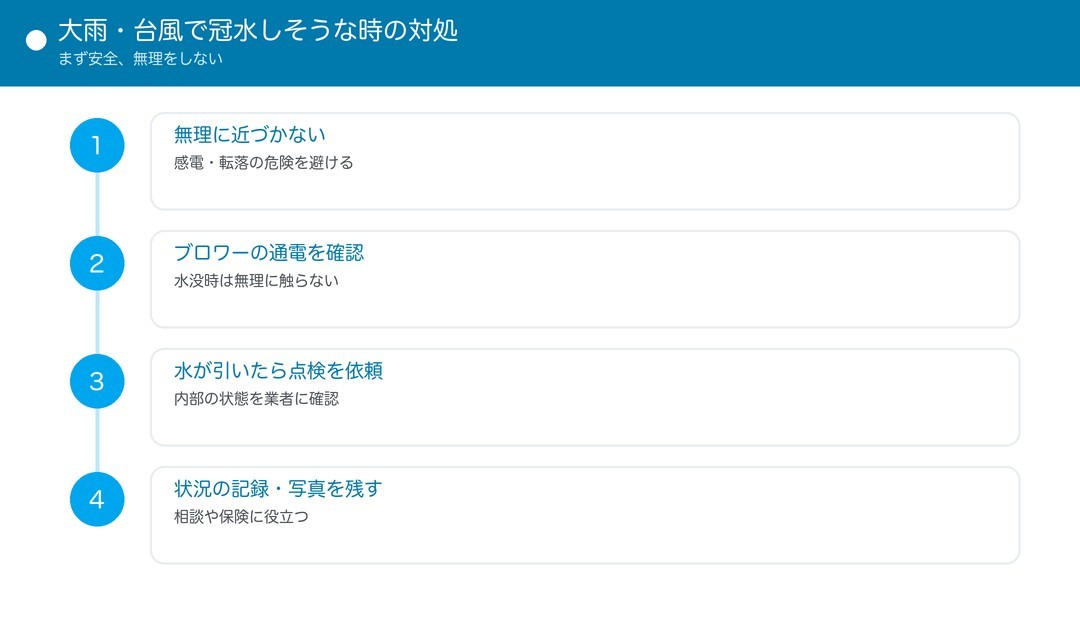The width and height of the screenshot is (1080, 620).
Task: Click the step 4 number circle
Action: pyautogui.click(x=97, y=499)
